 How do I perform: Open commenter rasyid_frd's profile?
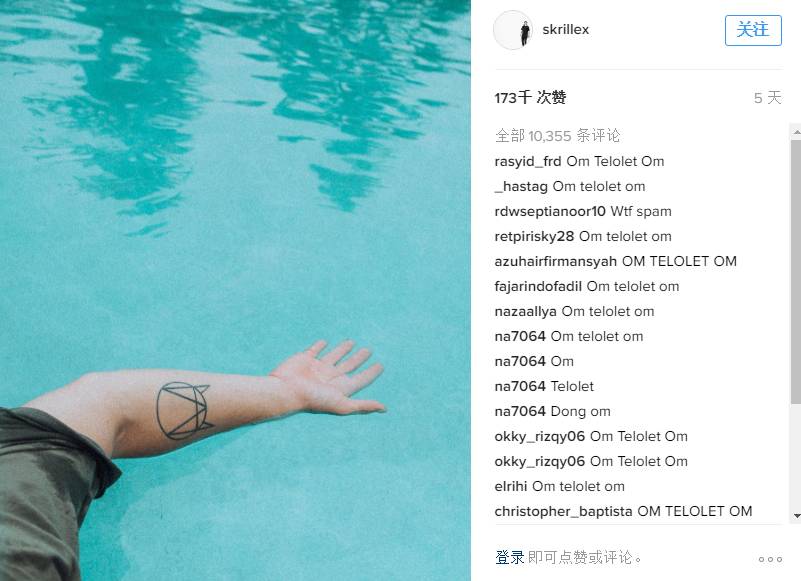(x=528, y=161)
